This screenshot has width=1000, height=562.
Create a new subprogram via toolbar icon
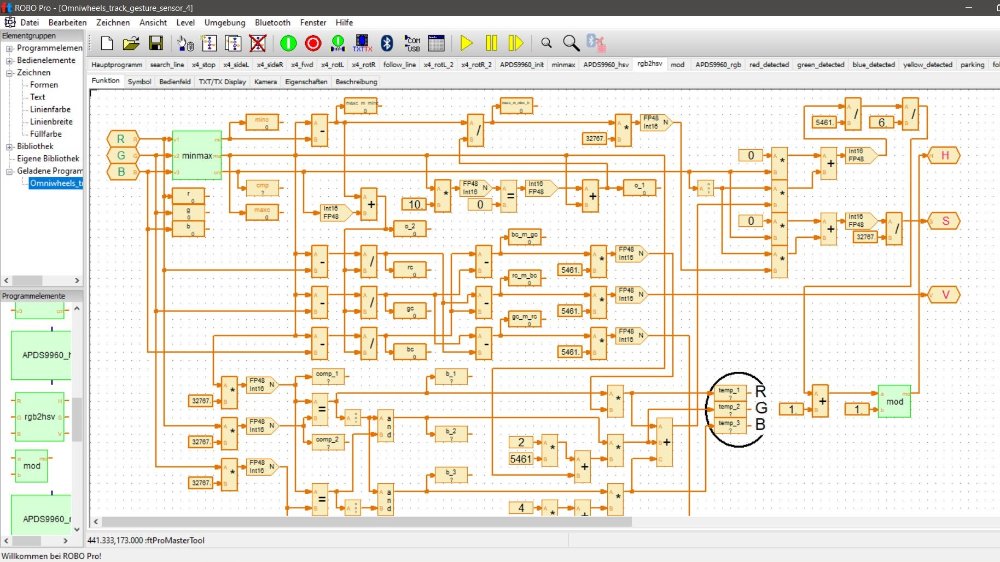[x=209, y=43]
